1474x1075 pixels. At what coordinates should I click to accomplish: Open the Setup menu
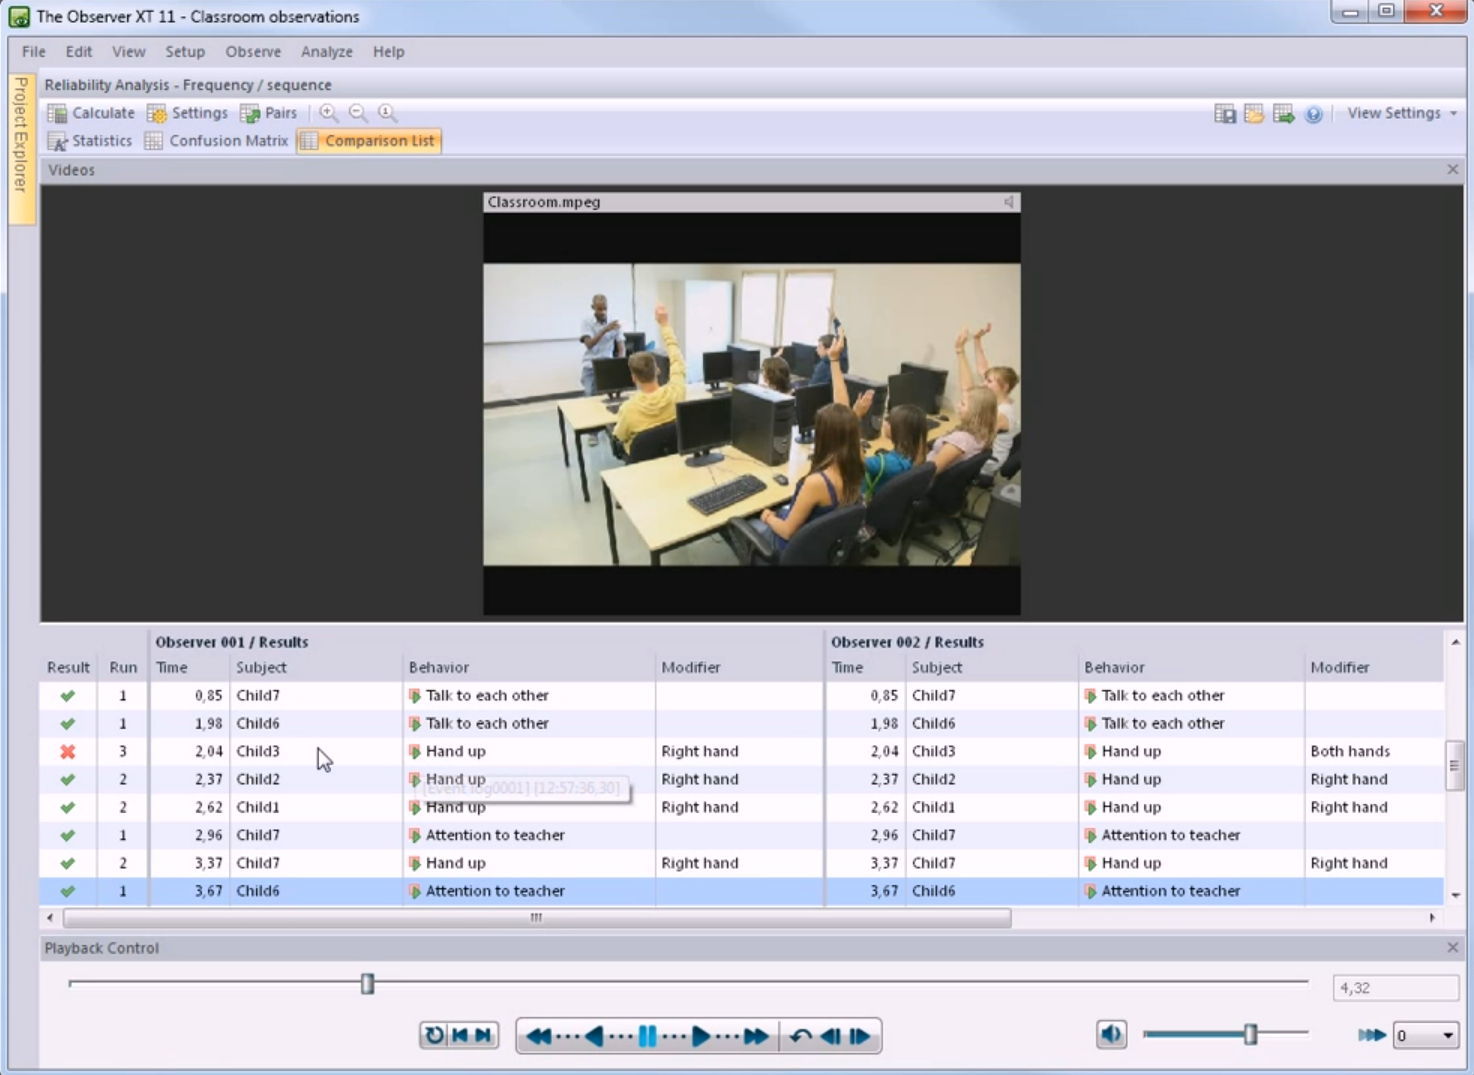click(185, 52)
